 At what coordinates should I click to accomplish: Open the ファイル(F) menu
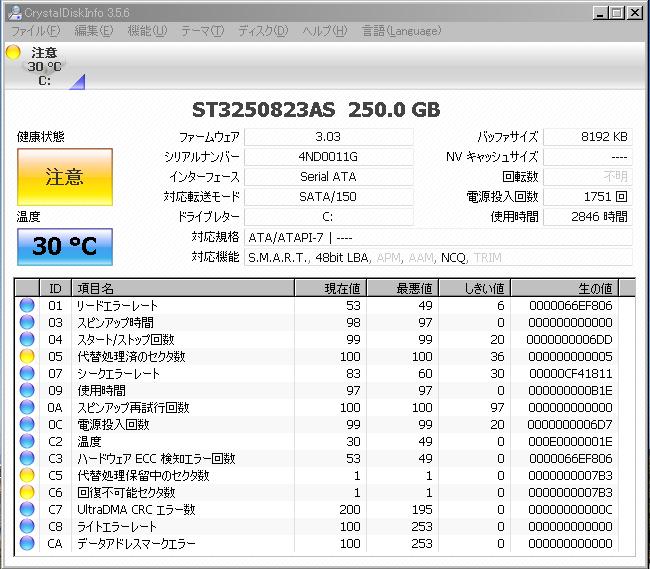pos(35,31)
